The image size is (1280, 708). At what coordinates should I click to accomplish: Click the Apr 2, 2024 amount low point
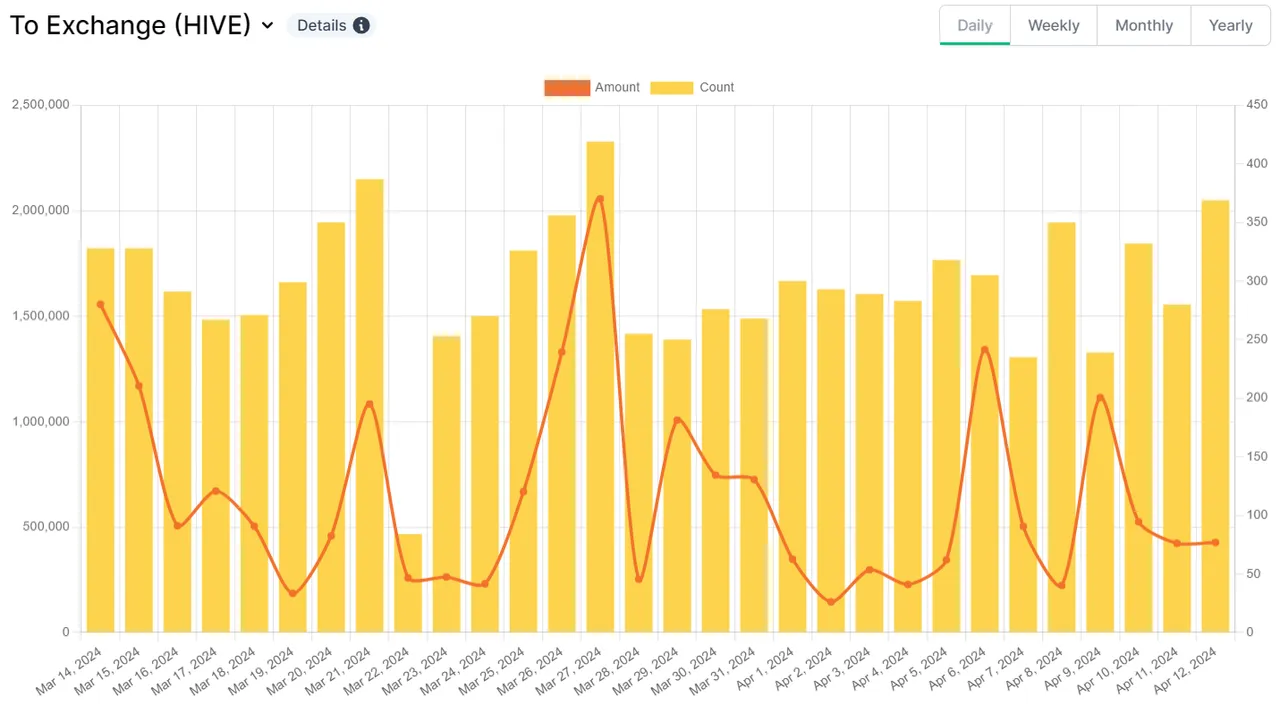point(831,602)
